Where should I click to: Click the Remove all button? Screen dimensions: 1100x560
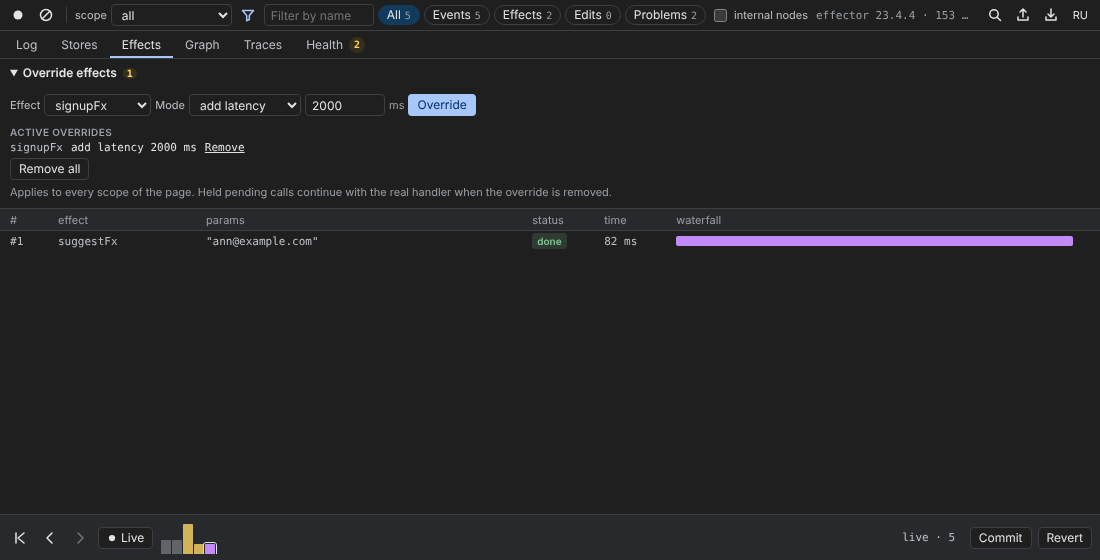50,168
